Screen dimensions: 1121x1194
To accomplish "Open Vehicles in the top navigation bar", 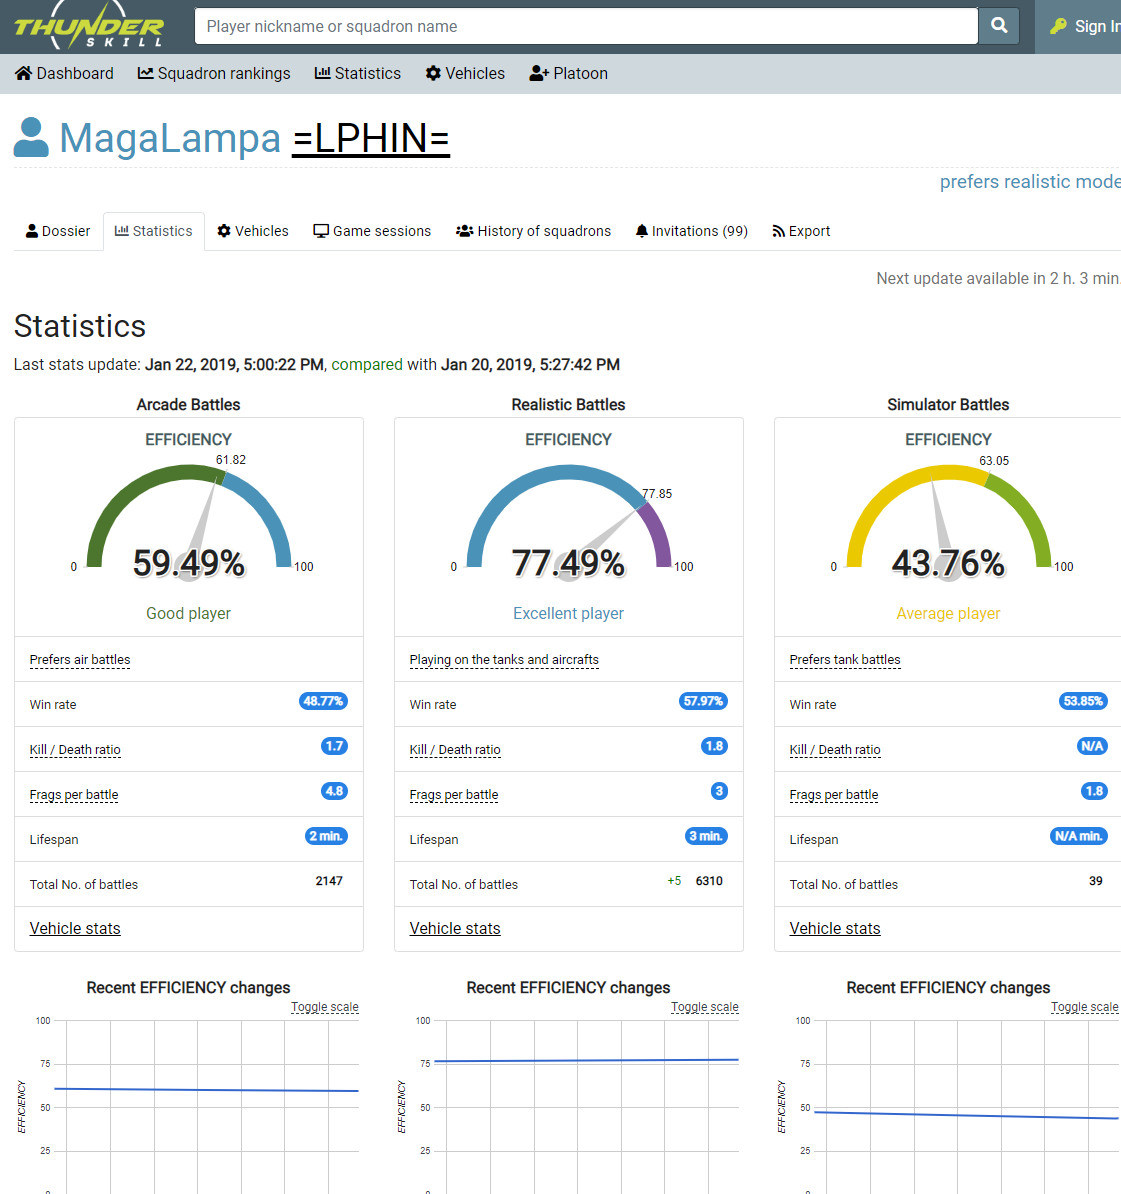I will 465,73.
